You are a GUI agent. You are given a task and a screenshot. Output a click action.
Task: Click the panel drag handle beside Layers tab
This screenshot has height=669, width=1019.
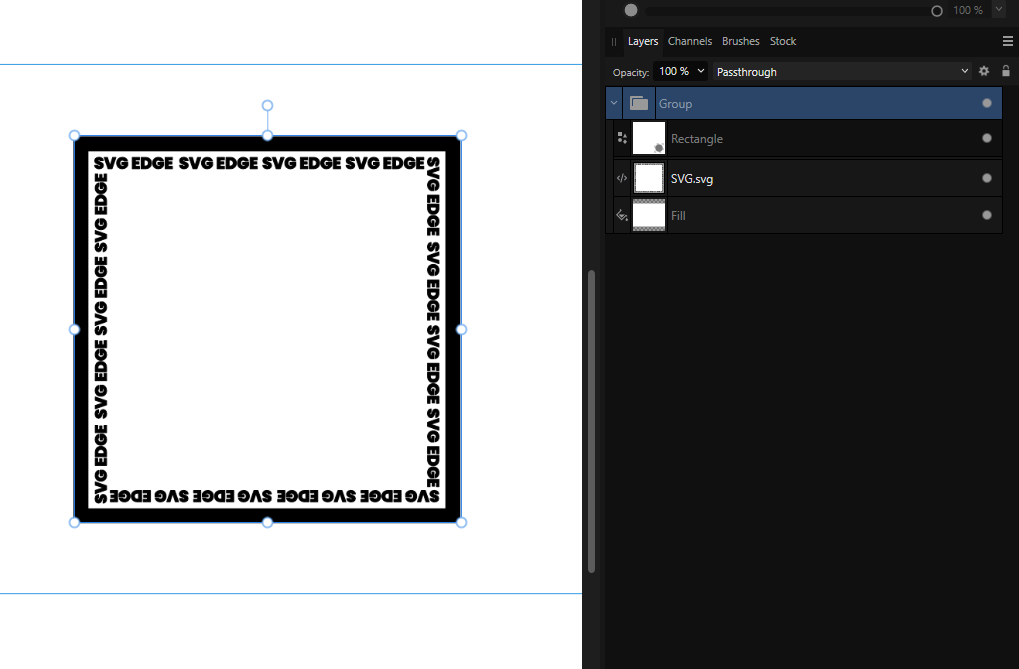pos(612,42)
